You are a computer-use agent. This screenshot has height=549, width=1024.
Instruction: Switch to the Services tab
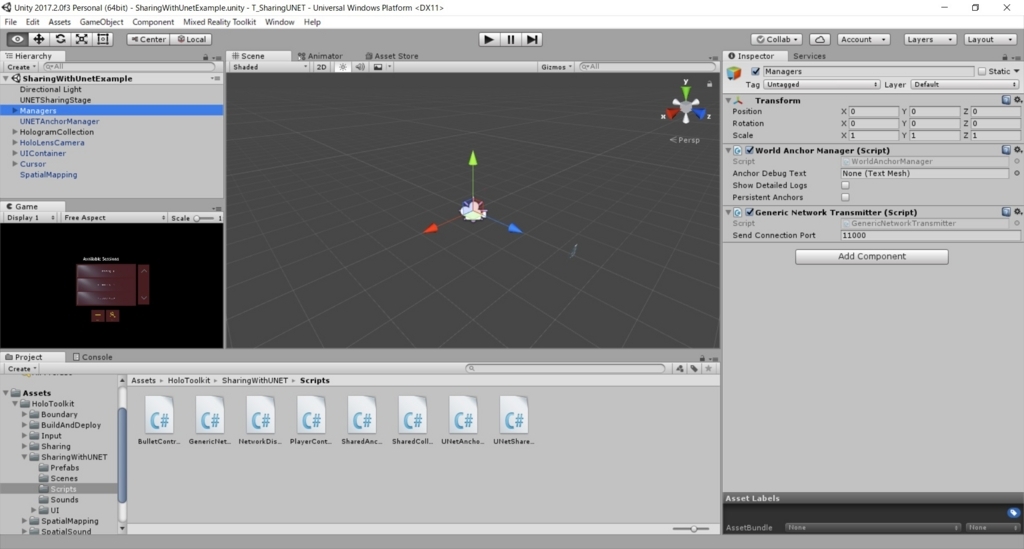809,56
